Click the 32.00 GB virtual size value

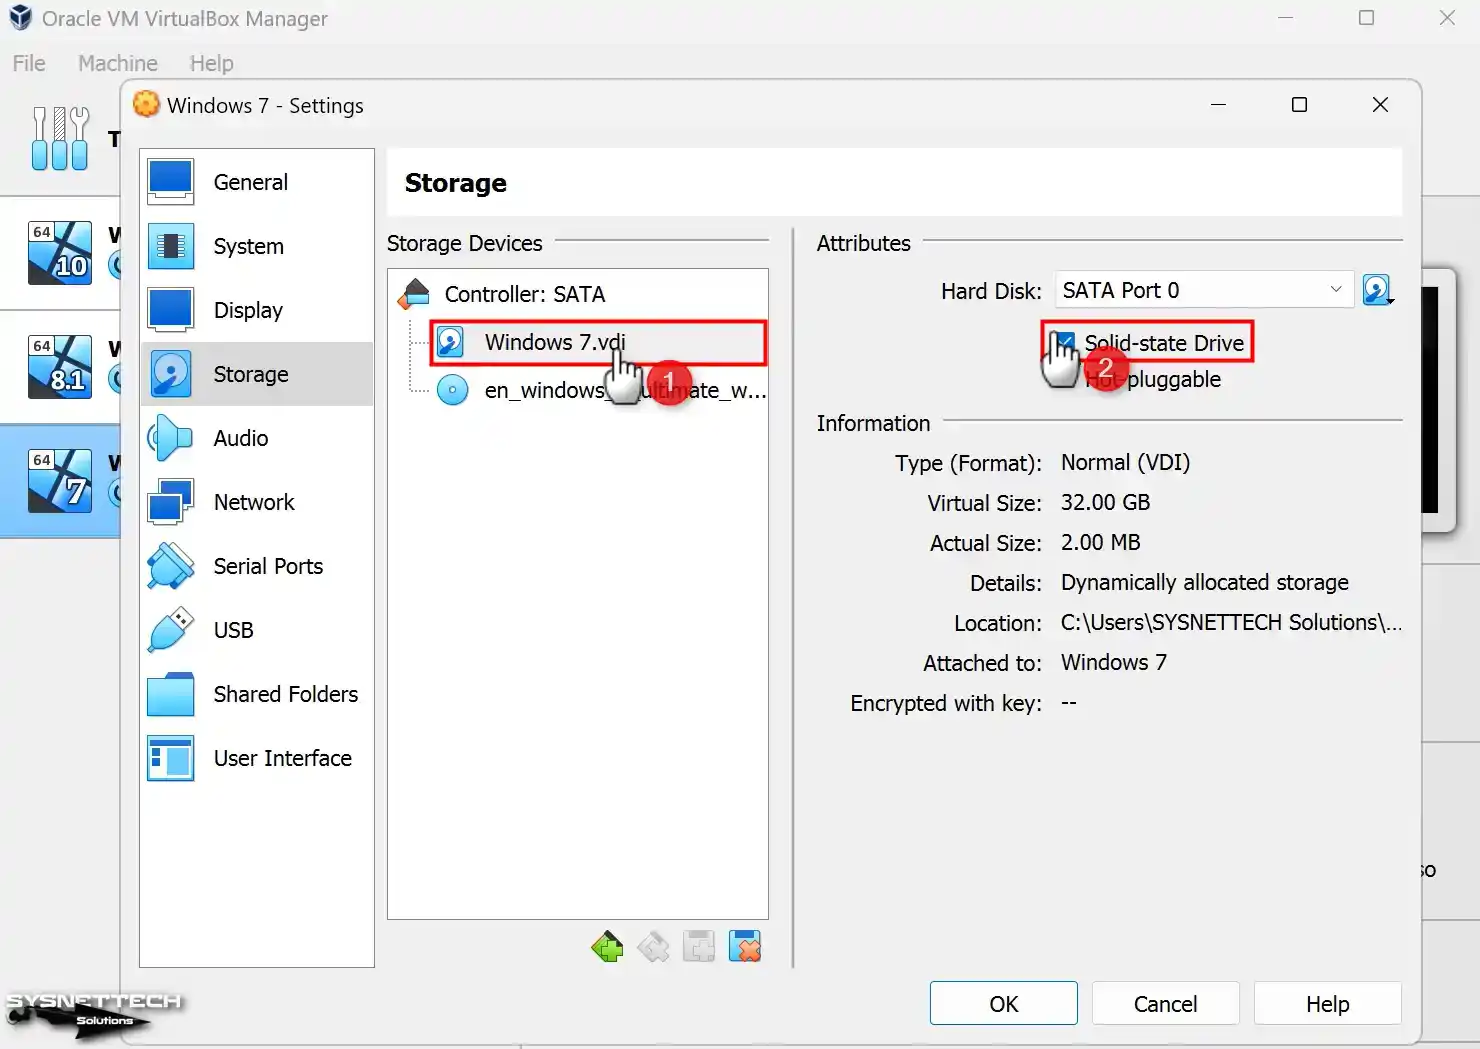[1105, 502]
